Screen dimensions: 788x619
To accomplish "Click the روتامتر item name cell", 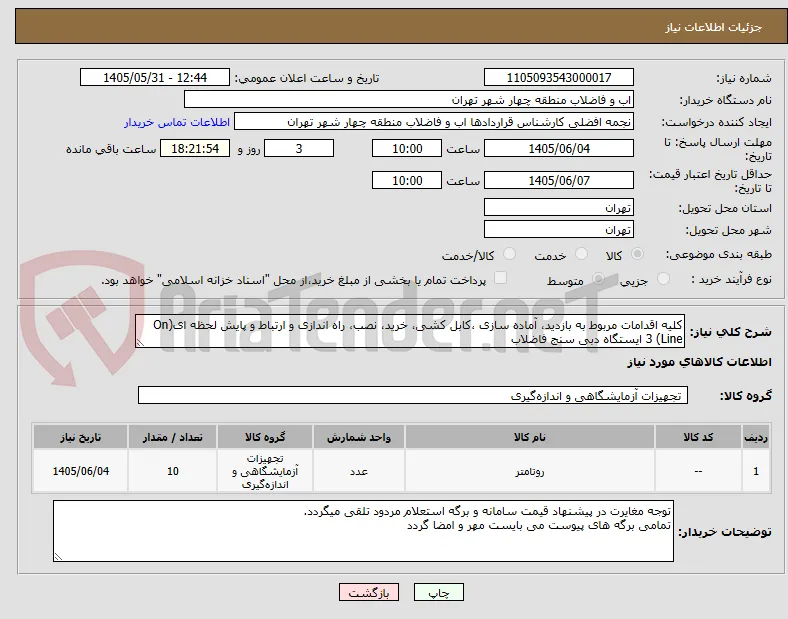I will coord(530,471).
